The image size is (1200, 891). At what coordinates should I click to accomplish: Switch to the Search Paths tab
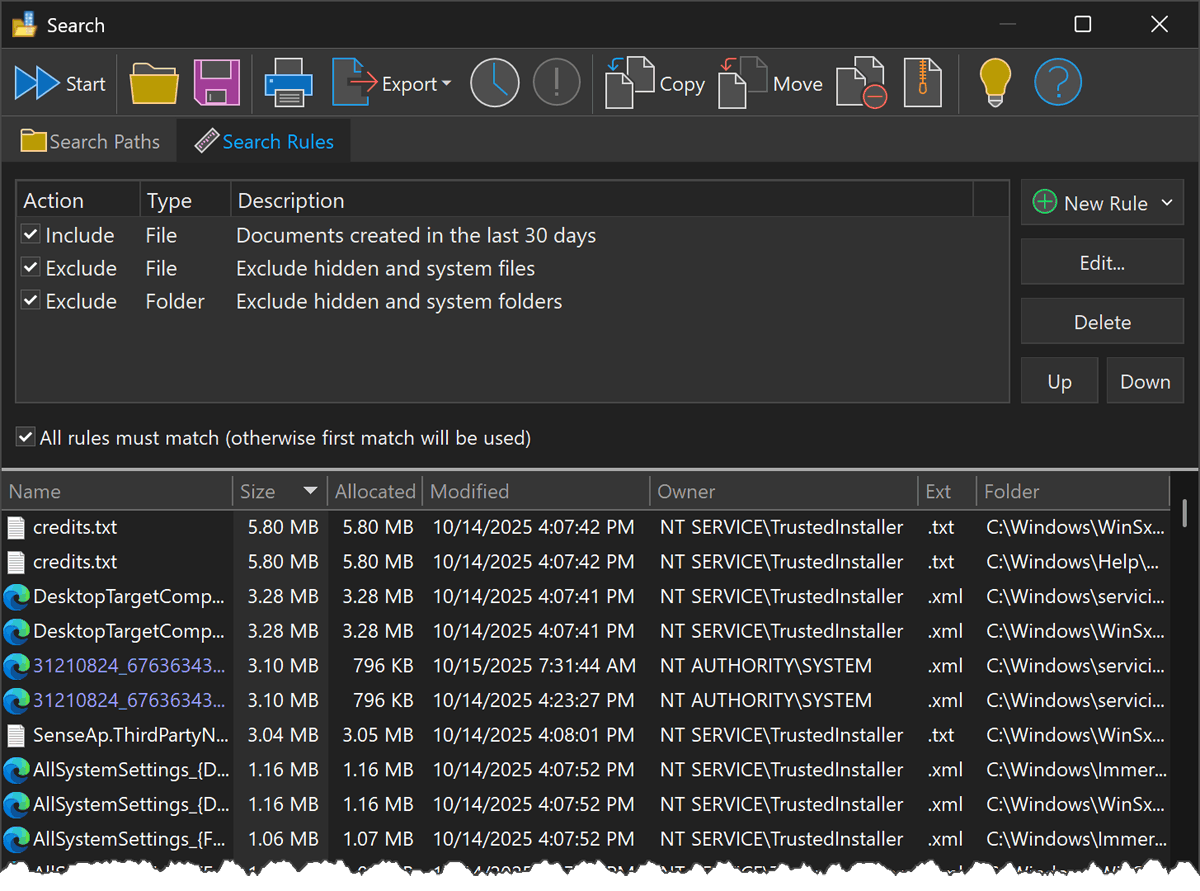(x=90, y=141)
